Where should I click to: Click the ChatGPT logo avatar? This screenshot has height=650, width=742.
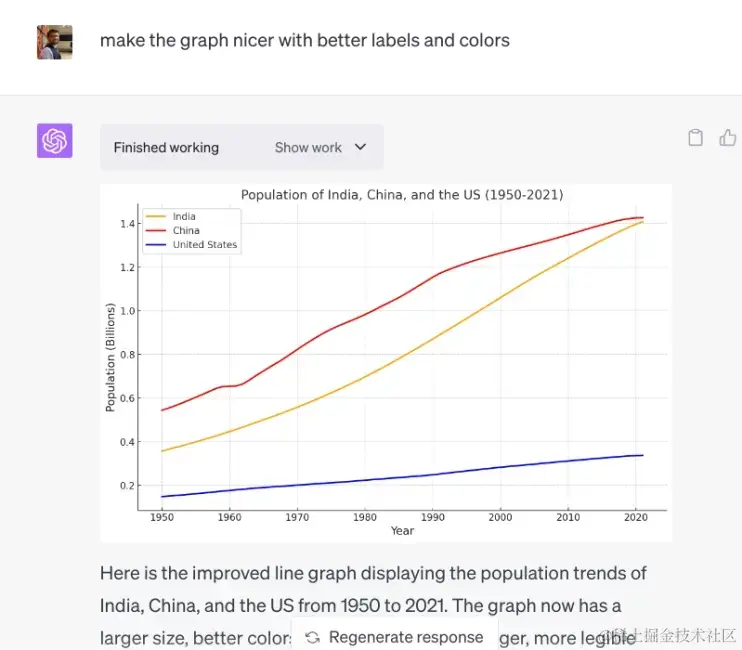click(x=55, y=141)
